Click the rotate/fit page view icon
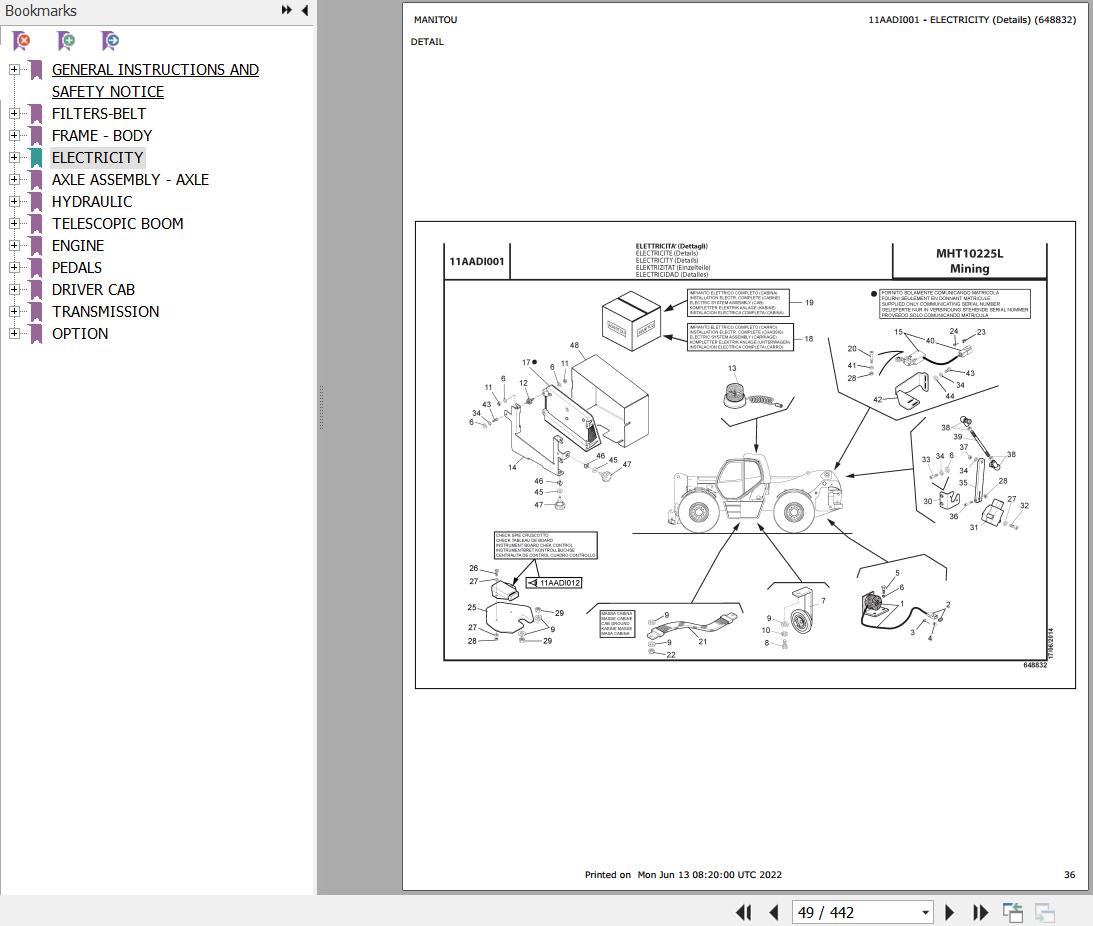The image size is (1093, 926). tap(1013, 912)
